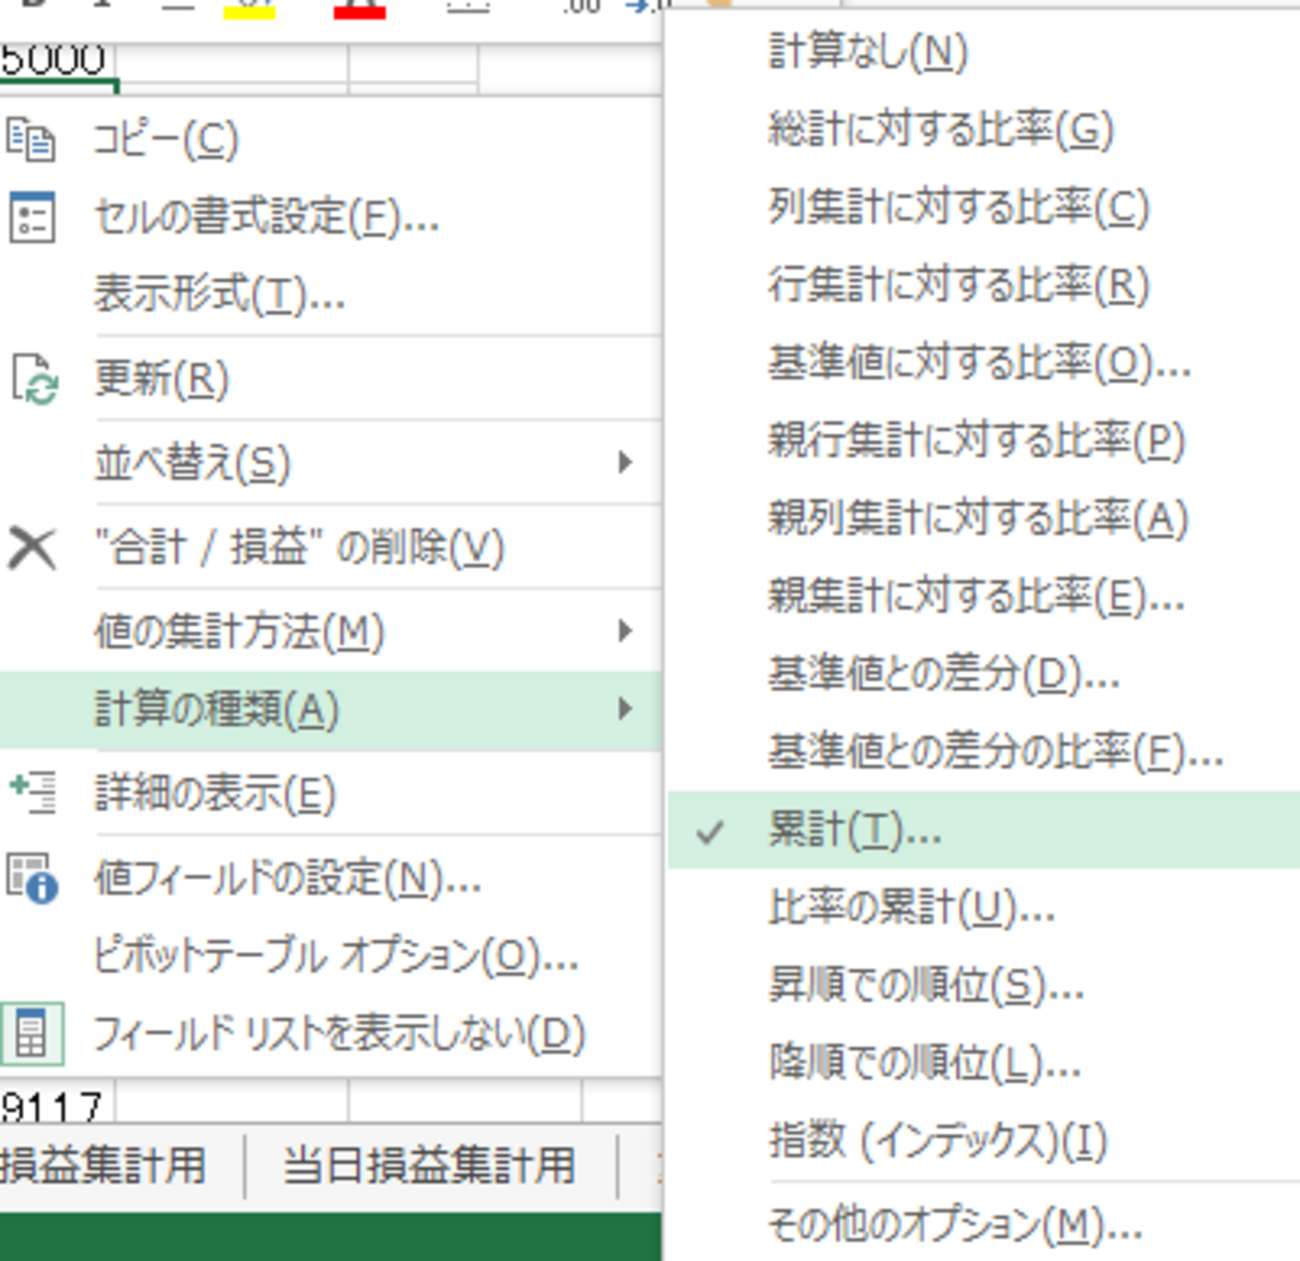Expand the 計算の種類(A) submenu
Image resolution: width=1300 pixels, height=1261 pixels.
point(330,710)
